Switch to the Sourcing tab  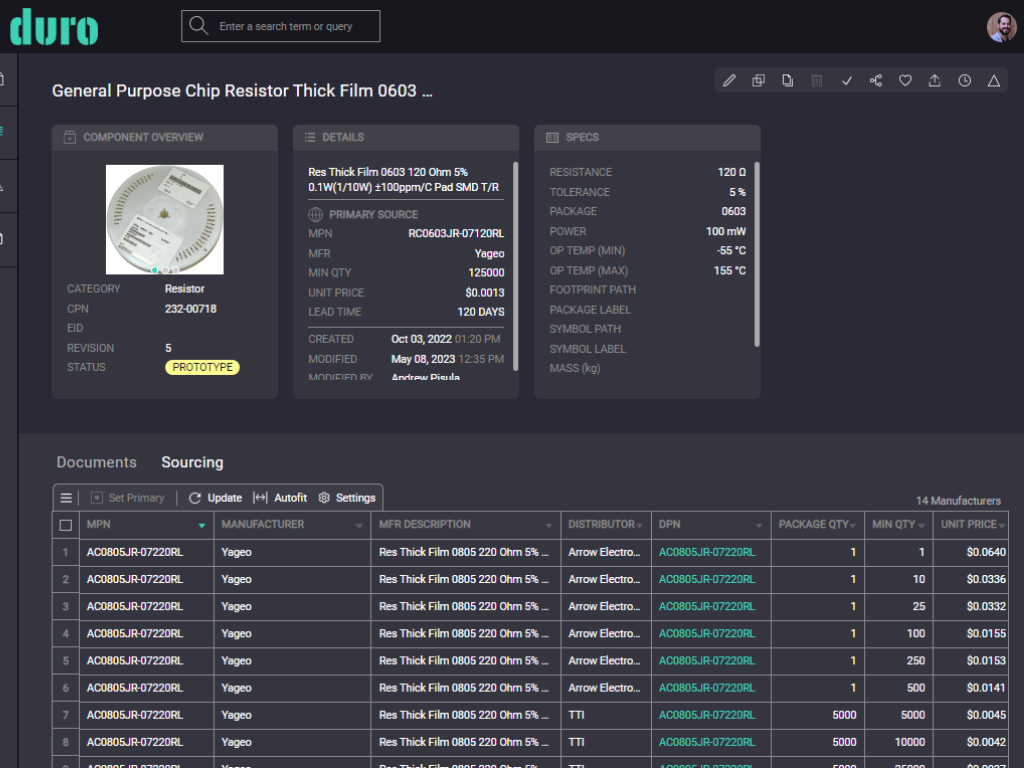[192, 462]
